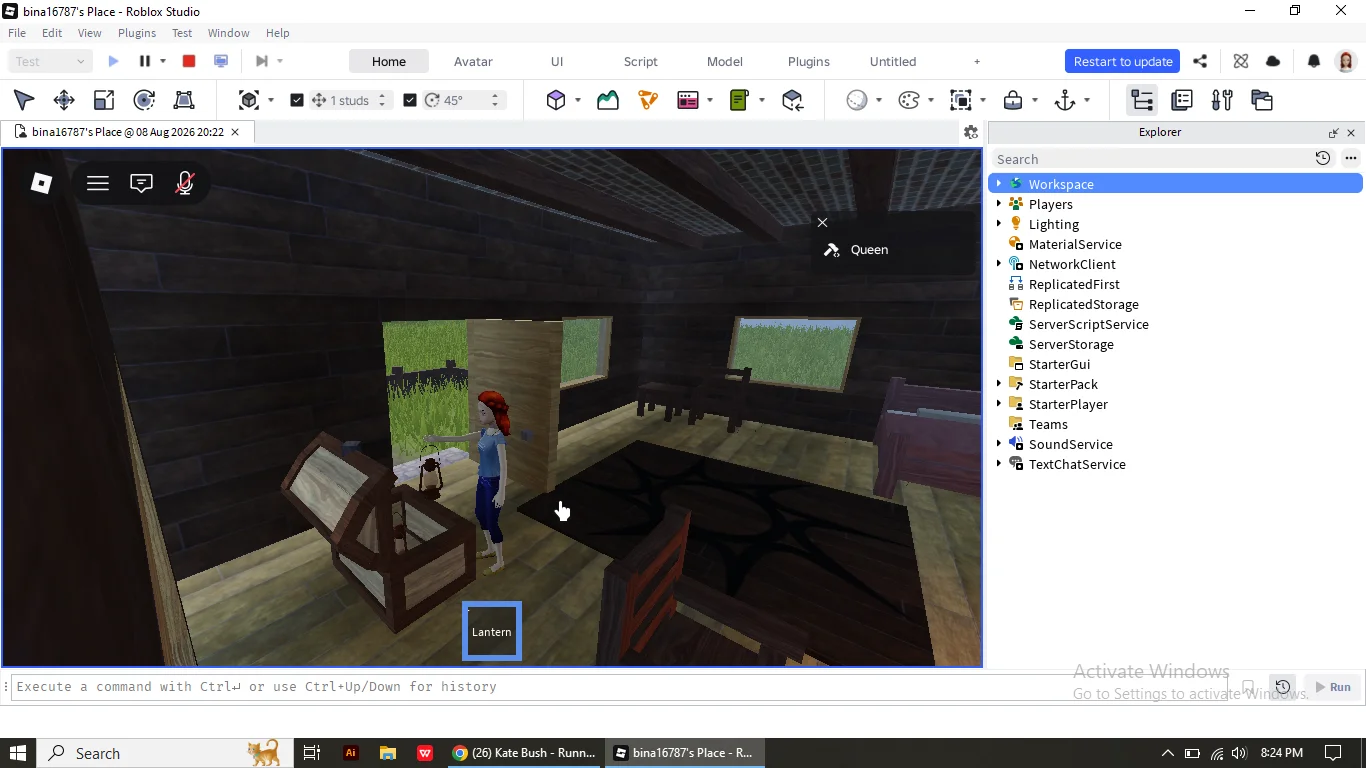Open the Terrain editor
Image resolution: width=1366 pixels, height=768 pixels.
[608, 100]
